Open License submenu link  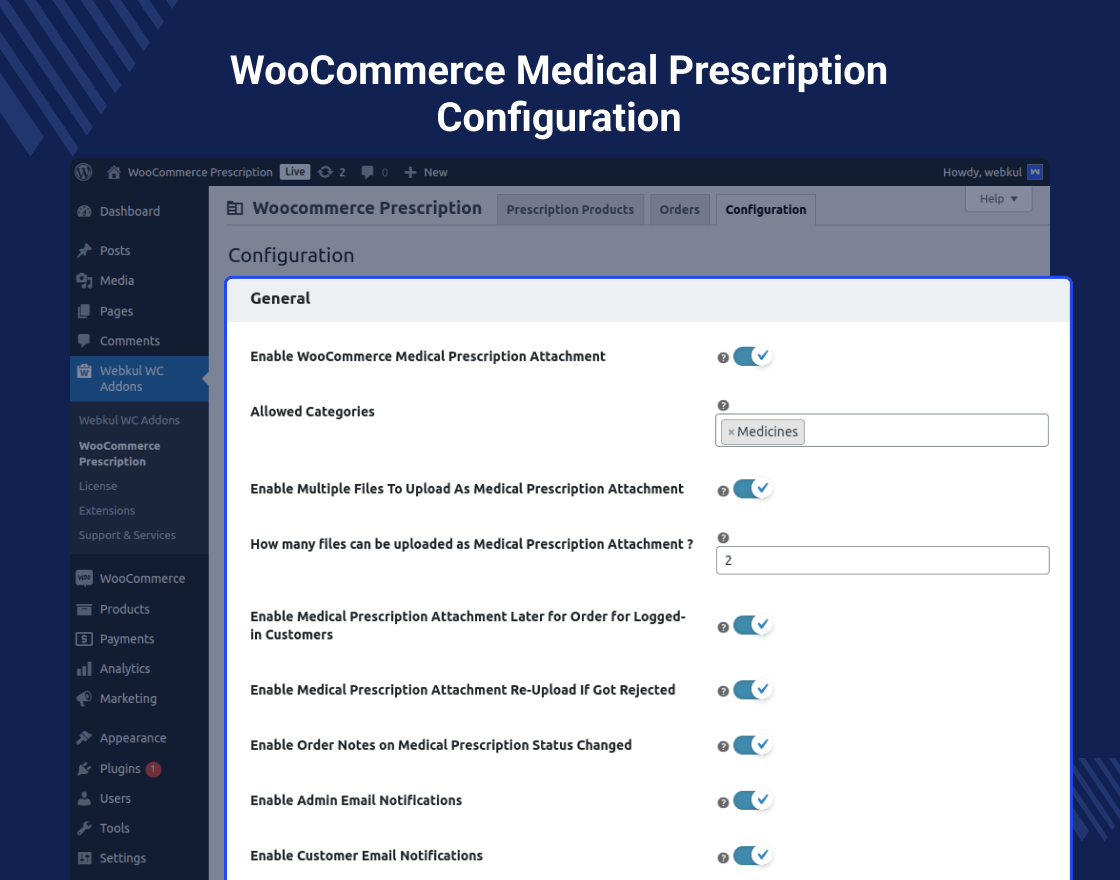coord(98,486)
